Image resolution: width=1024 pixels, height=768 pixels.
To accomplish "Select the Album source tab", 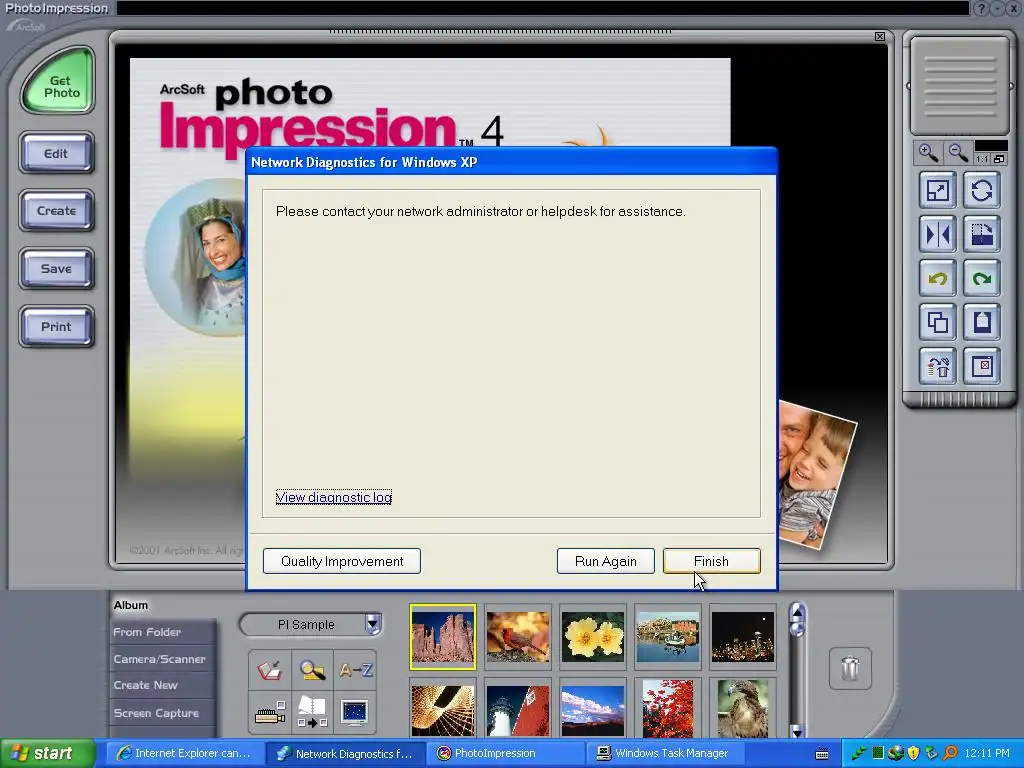I will [131, 605].
